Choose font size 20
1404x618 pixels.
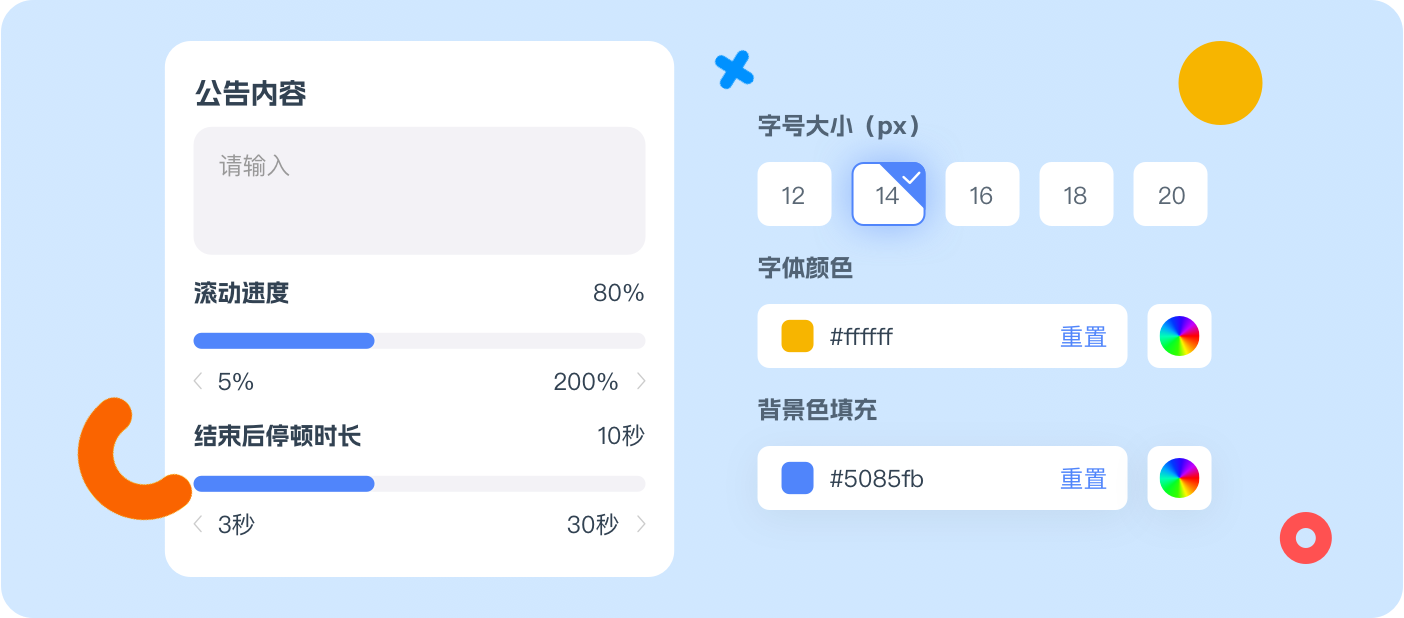pyautogui.click(x=1170, y=194)
